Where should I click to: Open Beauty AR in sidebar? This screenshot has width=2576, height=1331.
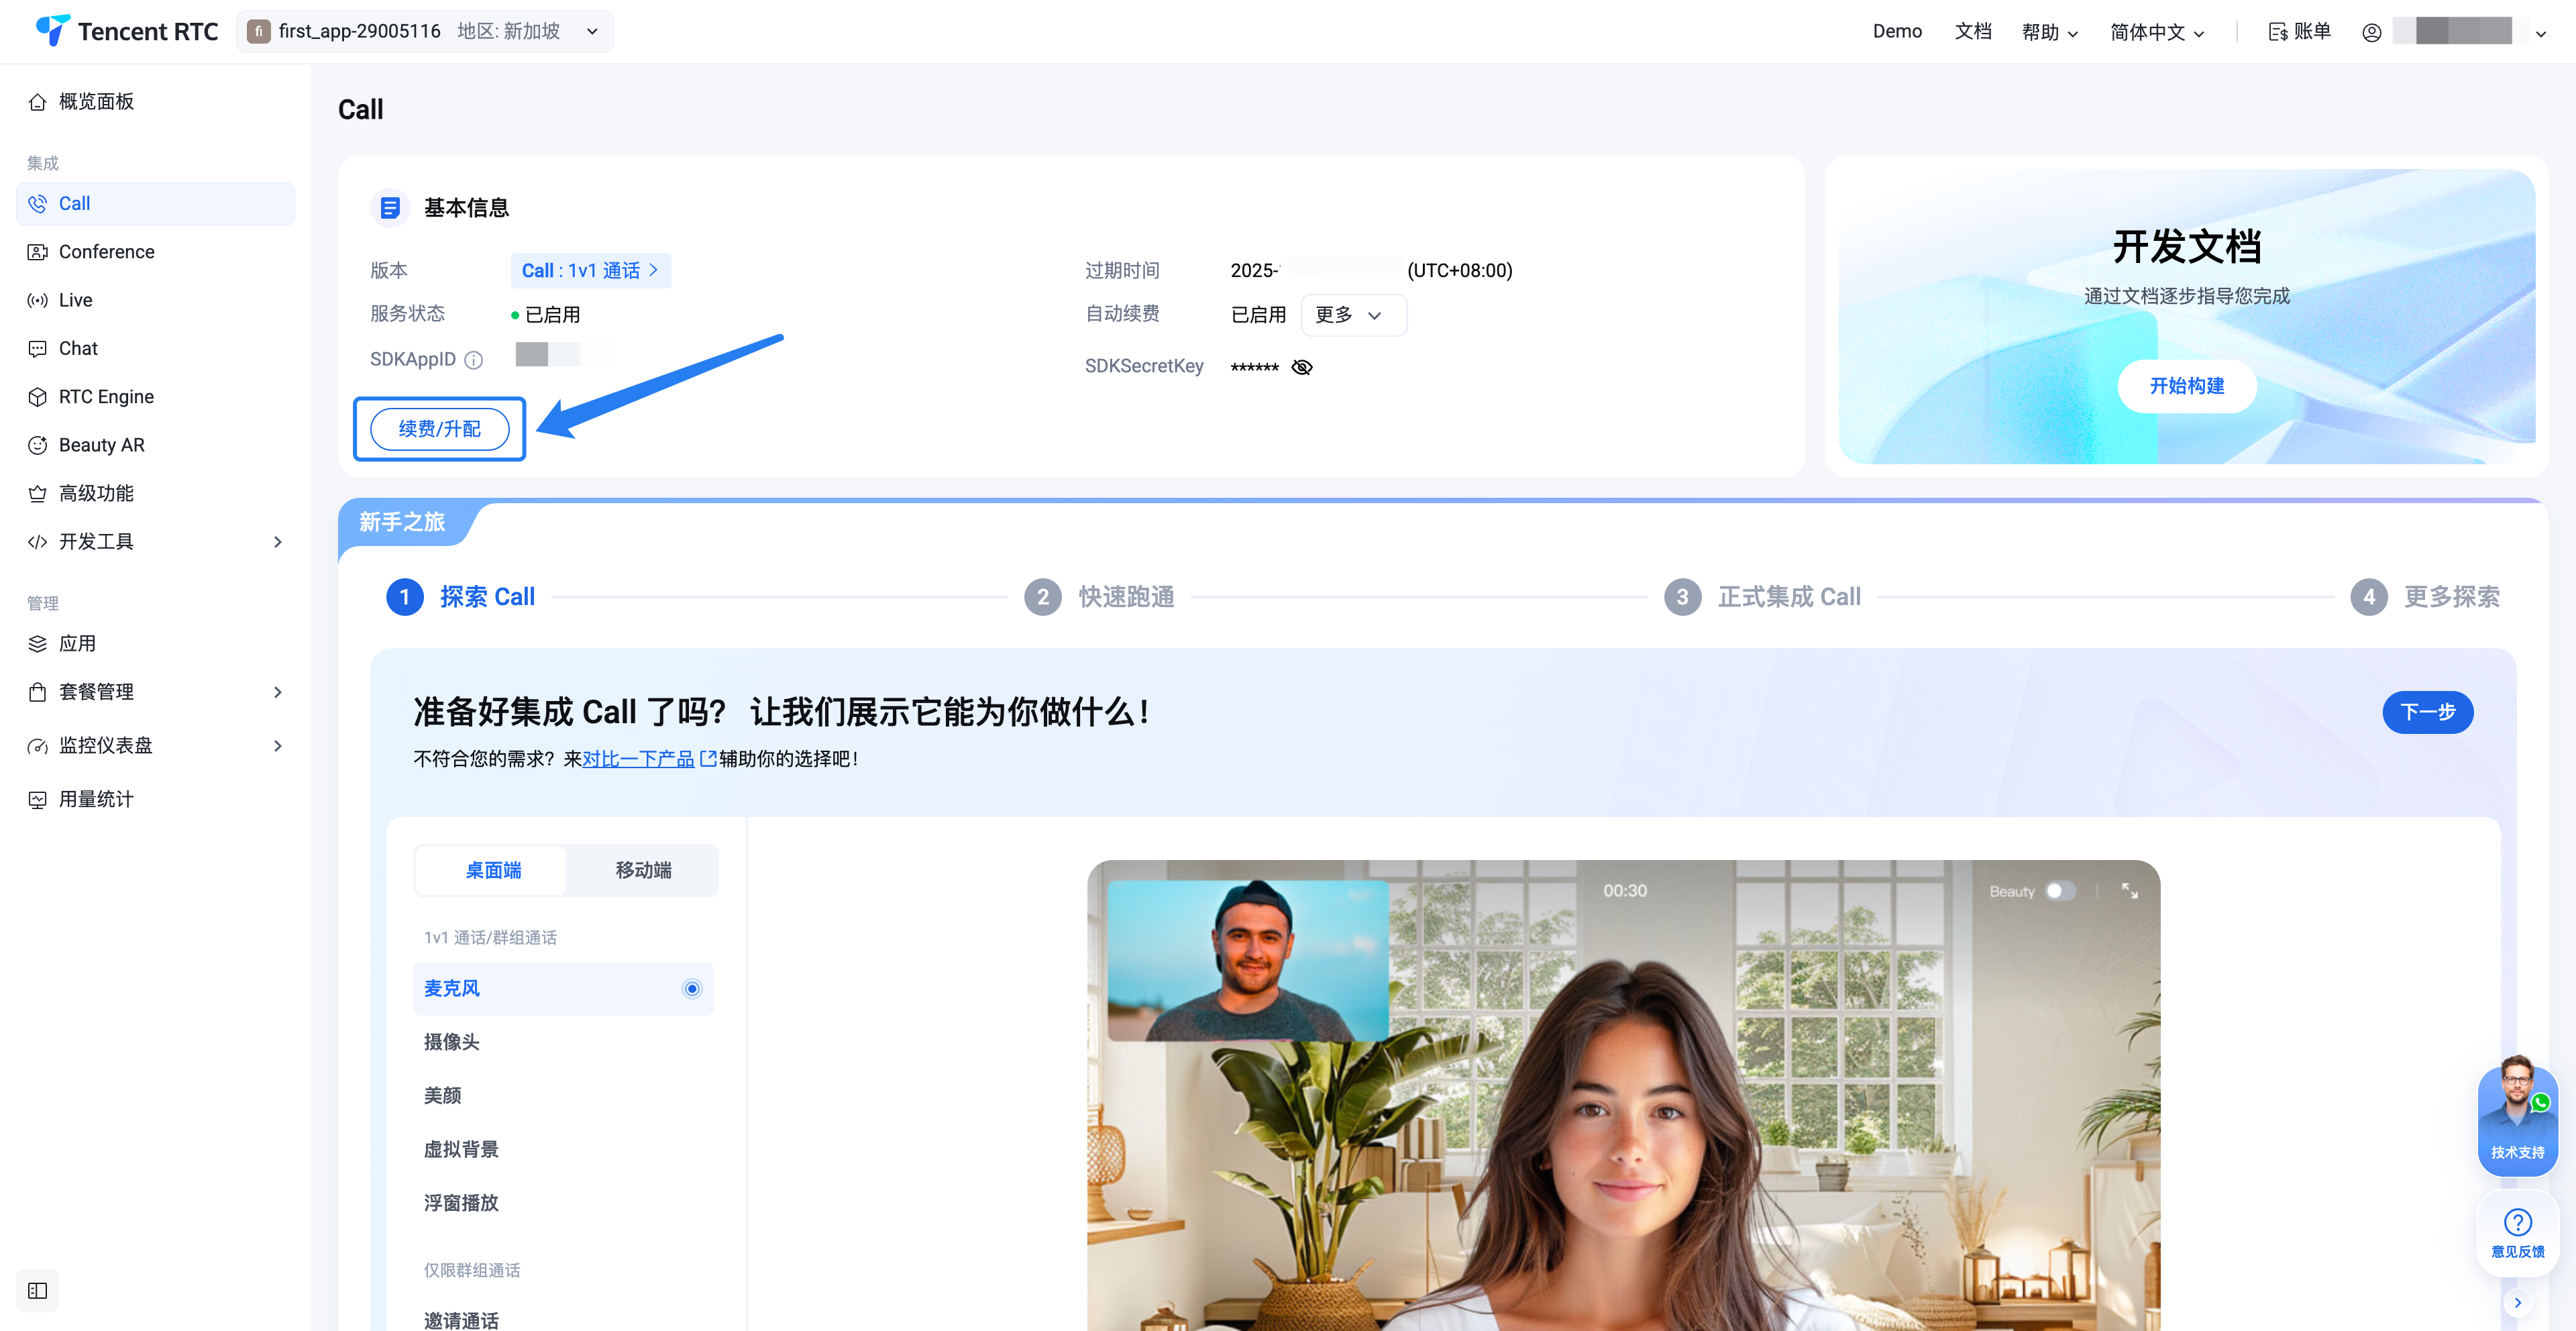click(x=101, y=445)
